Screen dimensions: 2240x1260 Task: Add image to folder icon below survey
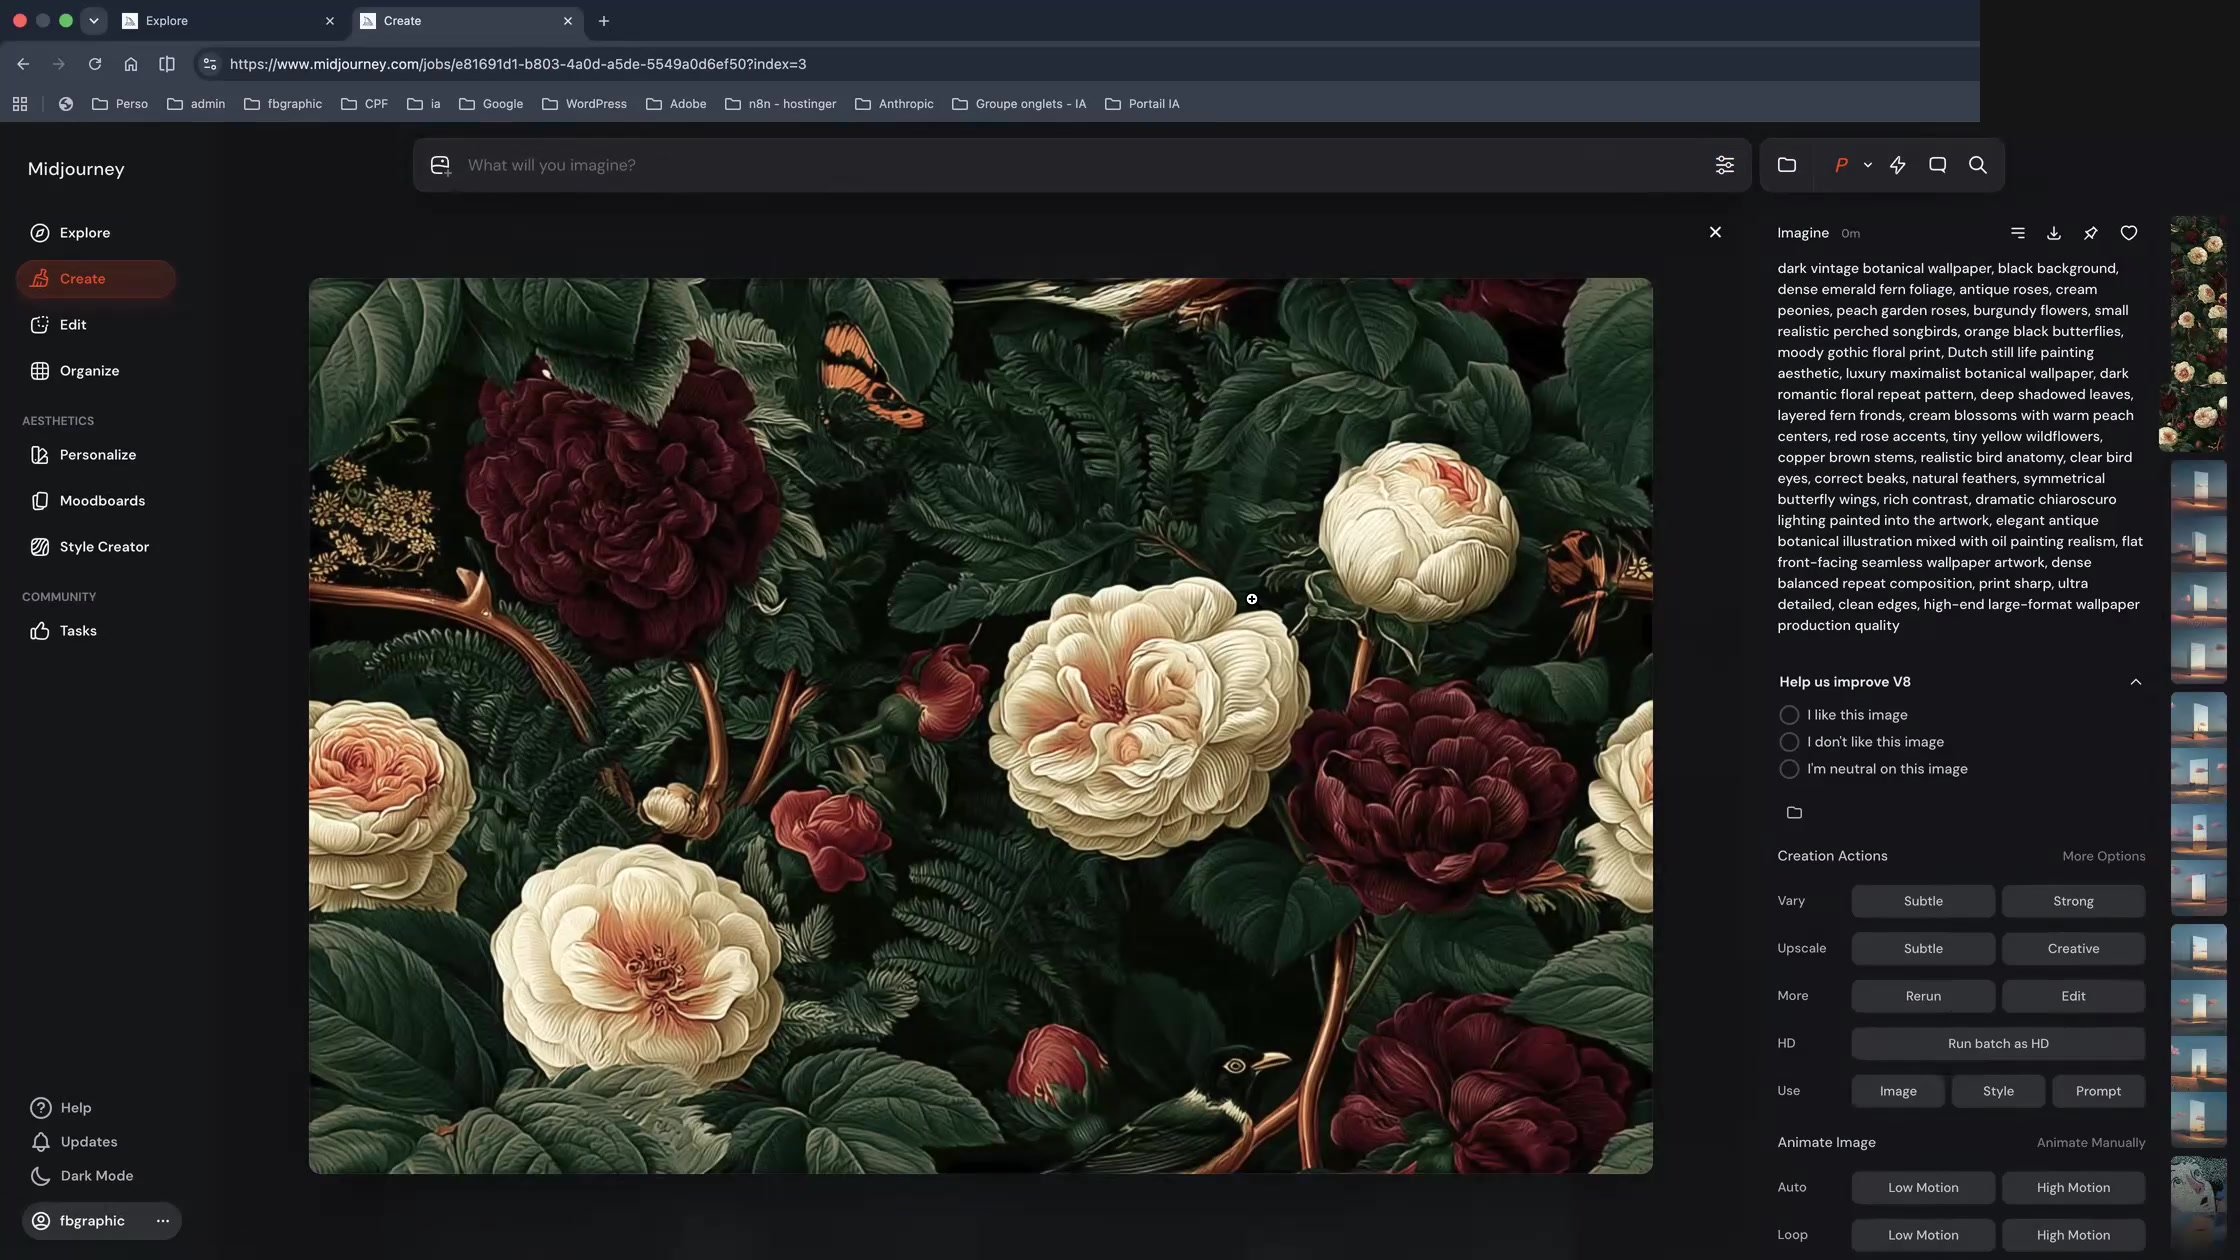(x=1794, y=813)
